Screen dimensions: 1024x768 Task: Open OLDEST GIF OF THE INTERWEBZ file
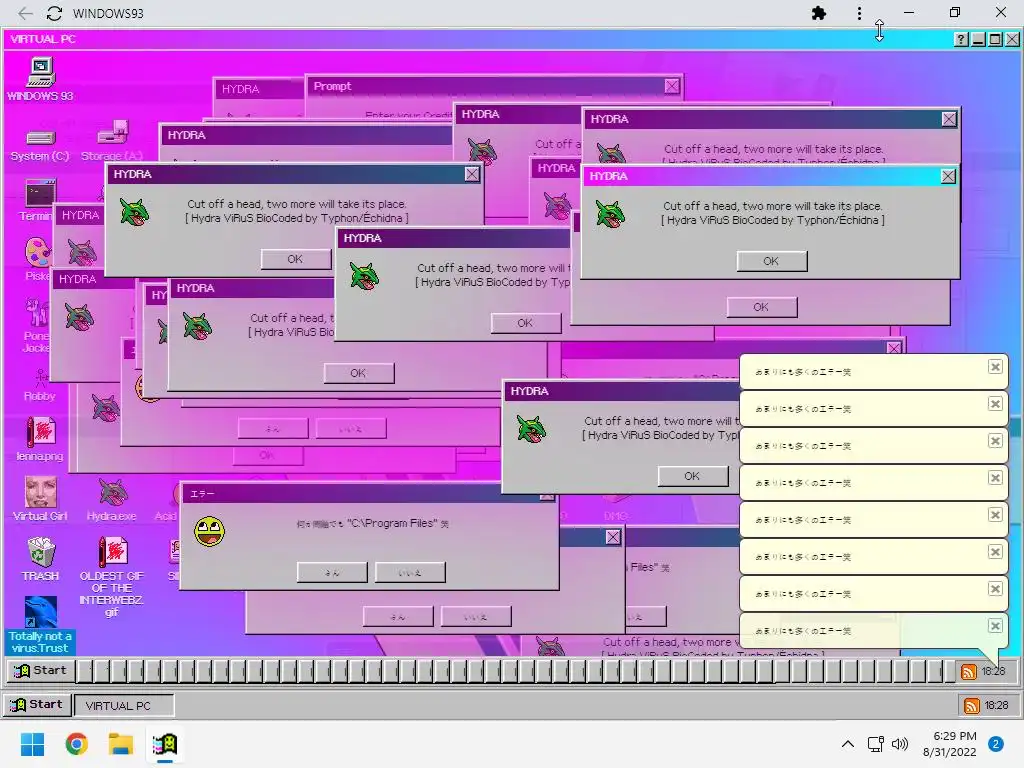[x=112, y=576]
